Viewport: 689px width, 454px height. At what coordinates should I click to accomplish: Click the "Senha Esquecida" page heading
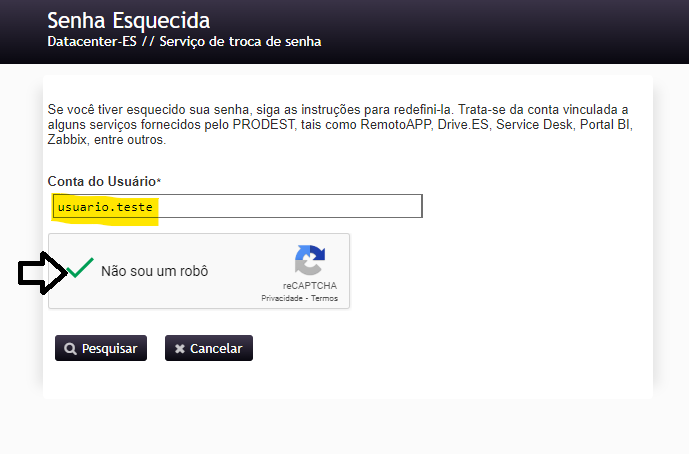point(129,20)
